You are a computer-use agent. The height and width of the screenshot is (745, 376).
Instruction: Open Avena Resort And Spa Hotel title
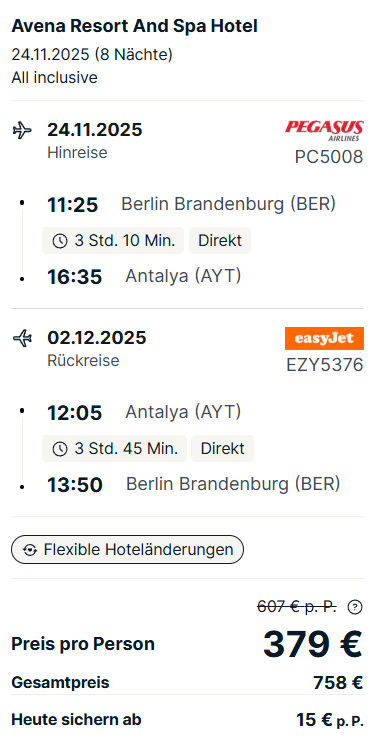click(135, 26)
